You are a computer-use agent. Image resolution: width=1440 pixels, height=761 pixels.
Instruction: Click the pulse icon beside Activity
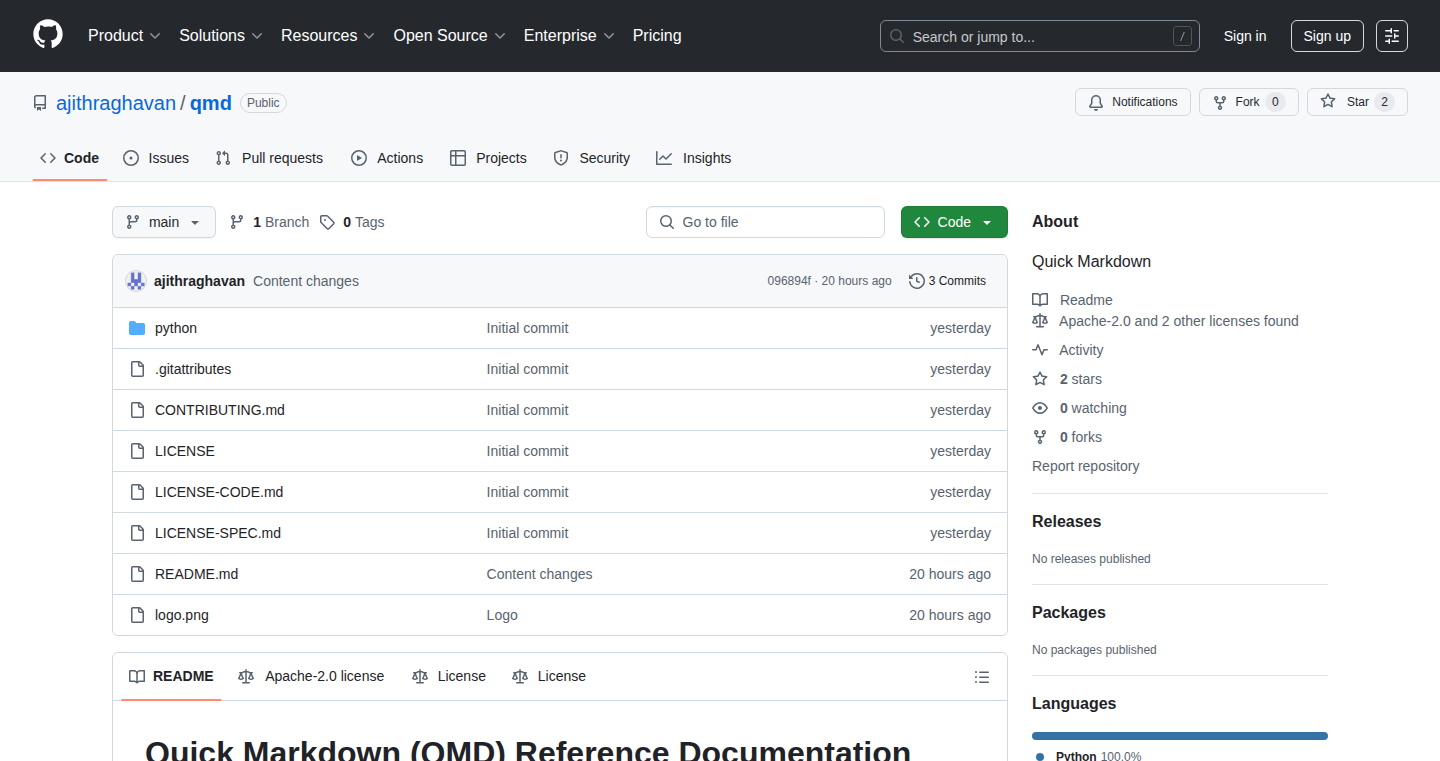click(1040, 350)
